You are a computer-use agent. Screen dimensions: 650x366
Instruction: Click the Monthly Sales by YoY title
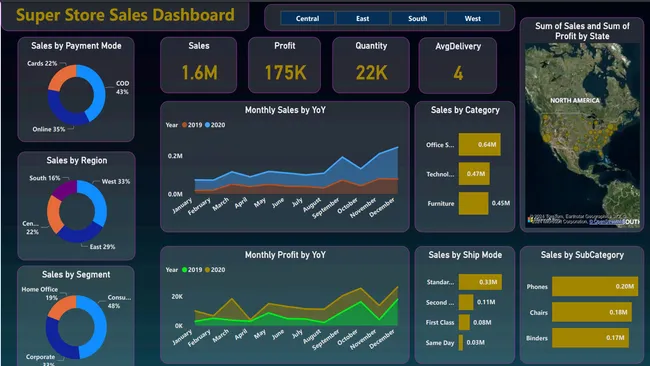pos(285,110)
